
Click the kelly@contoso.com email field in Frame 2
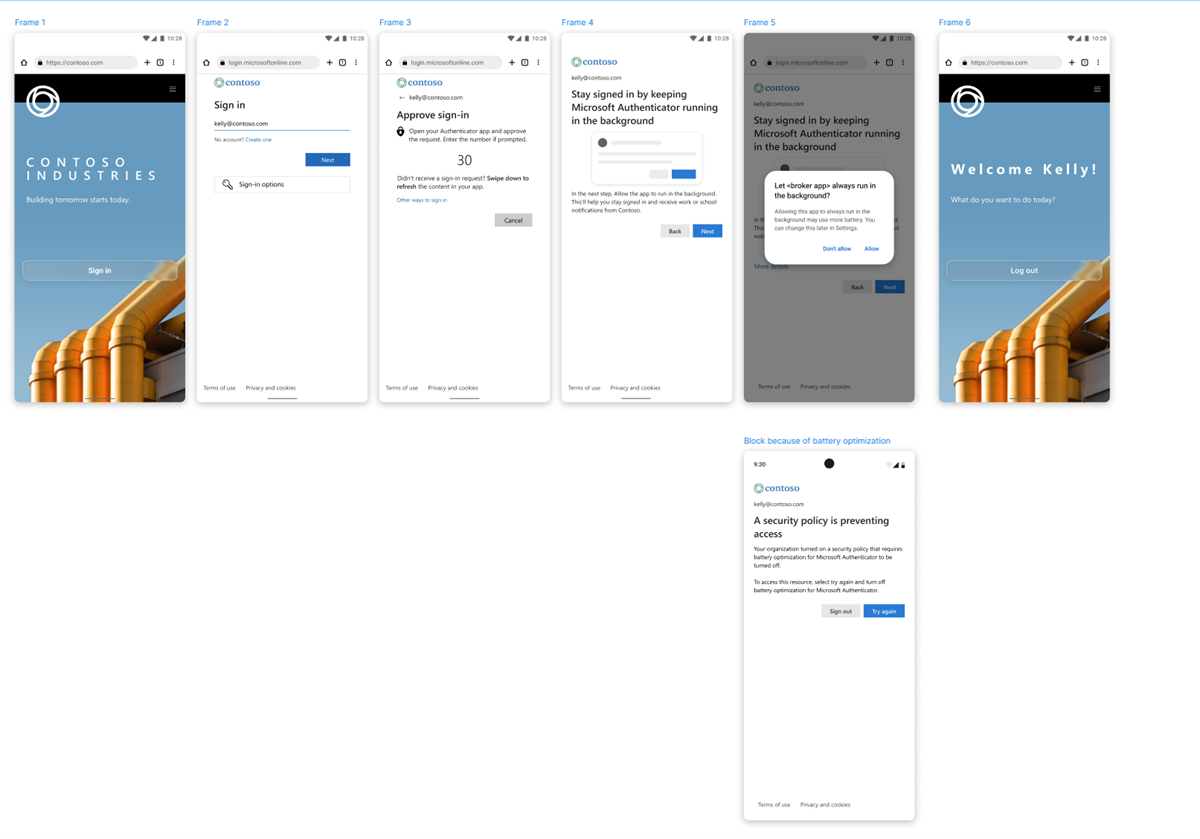[282, 124]
